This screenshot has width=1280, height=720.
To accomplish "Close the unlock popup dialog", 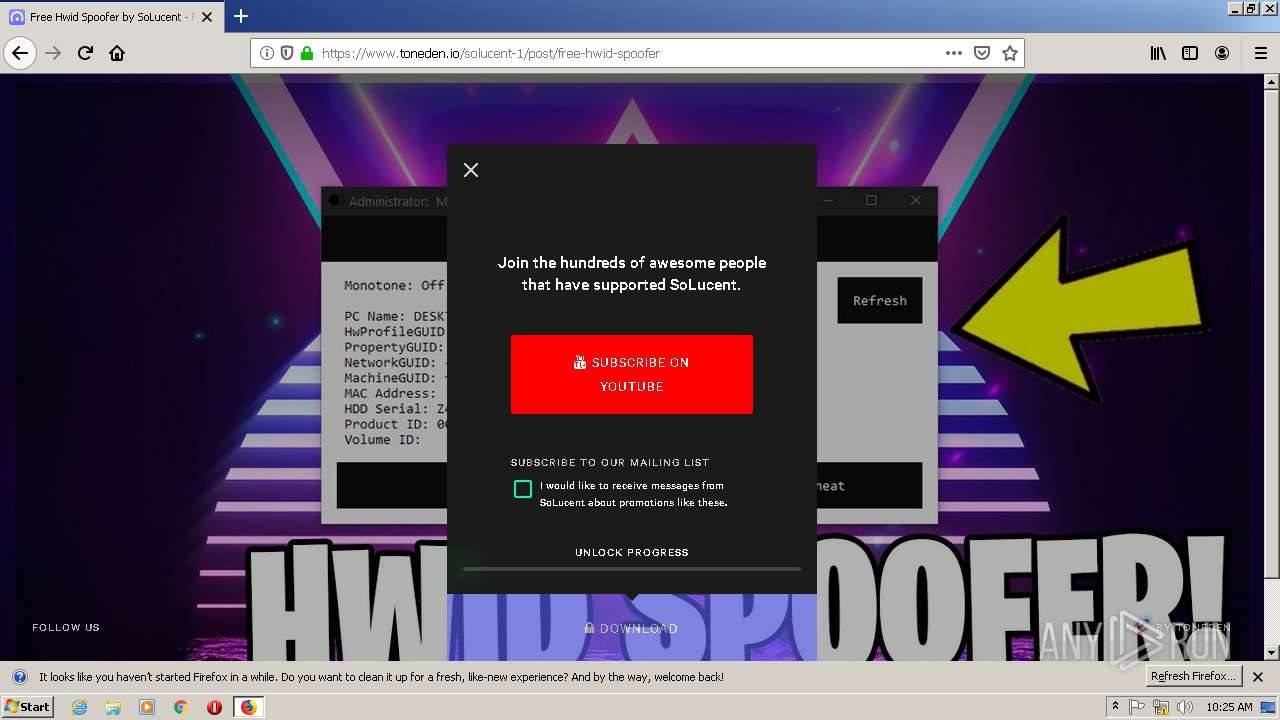I will [471, 170].
